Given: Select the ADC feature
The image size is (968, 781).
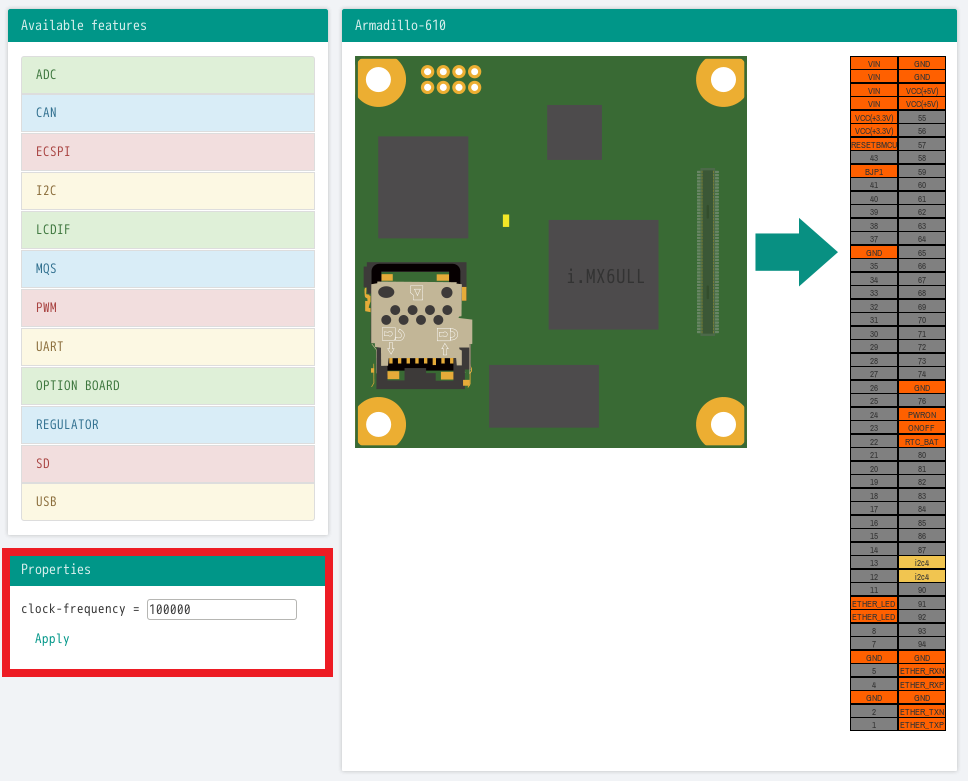Looking at the screenshot, I should click(x=168, y=75).
